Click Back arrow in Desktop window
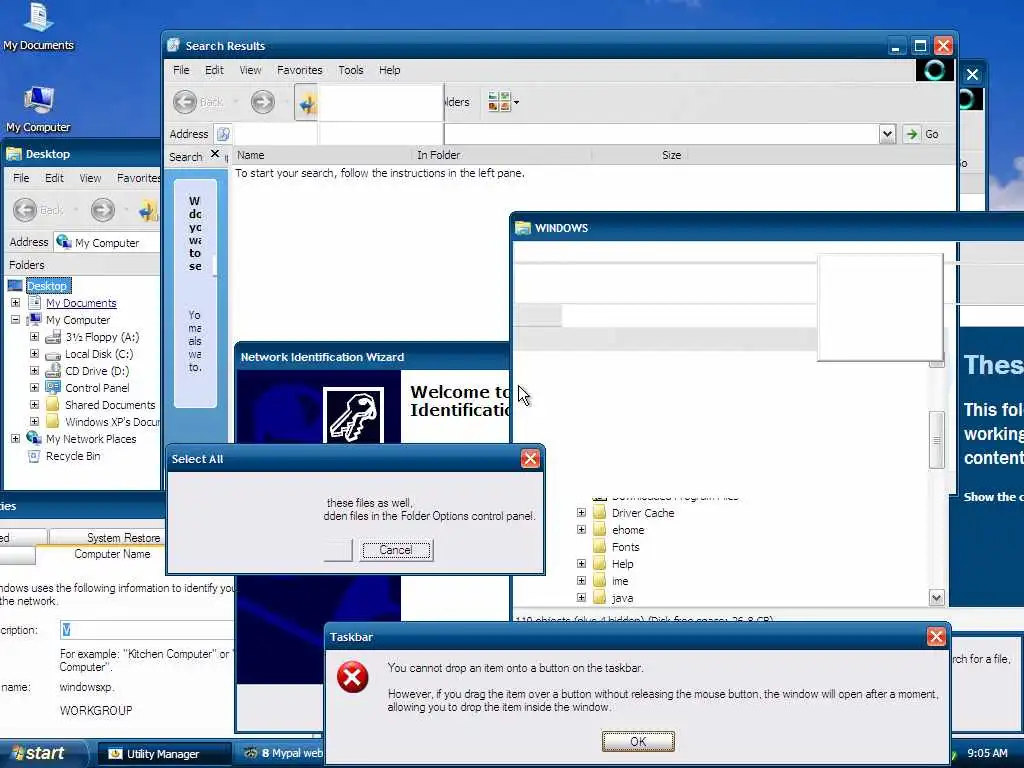This screenshot has height=768, width=1024. coord(25,210)
